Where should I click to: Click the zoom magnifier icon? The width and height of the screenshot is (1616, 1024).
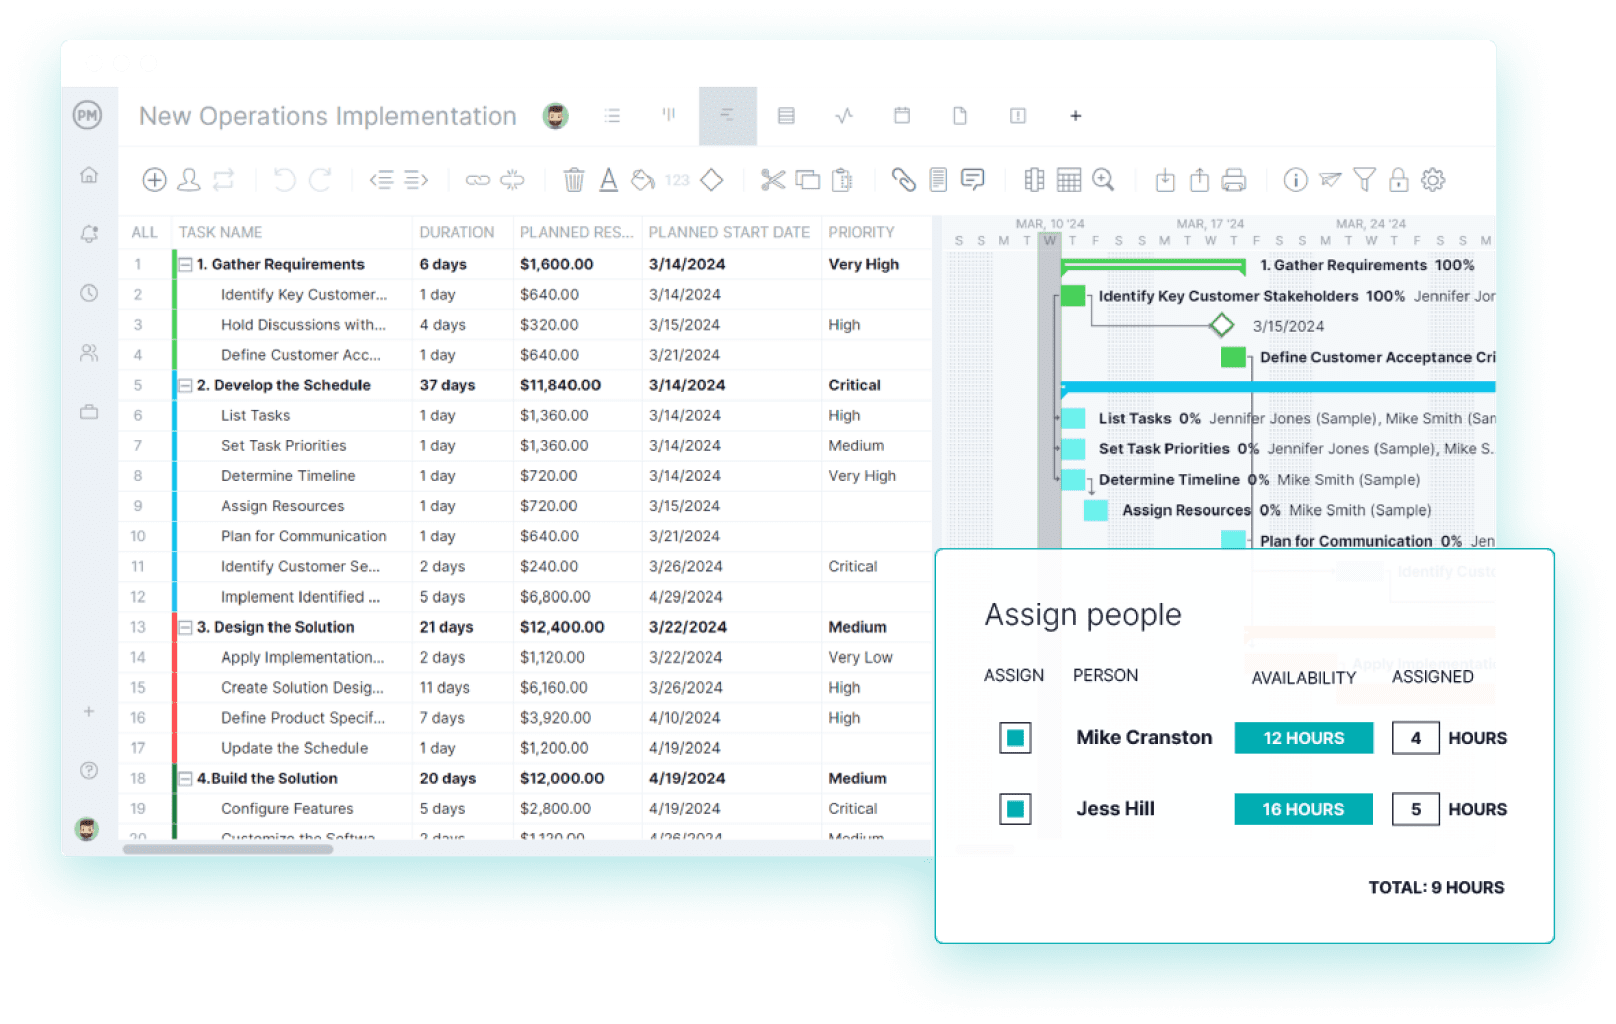[1103, 180]
